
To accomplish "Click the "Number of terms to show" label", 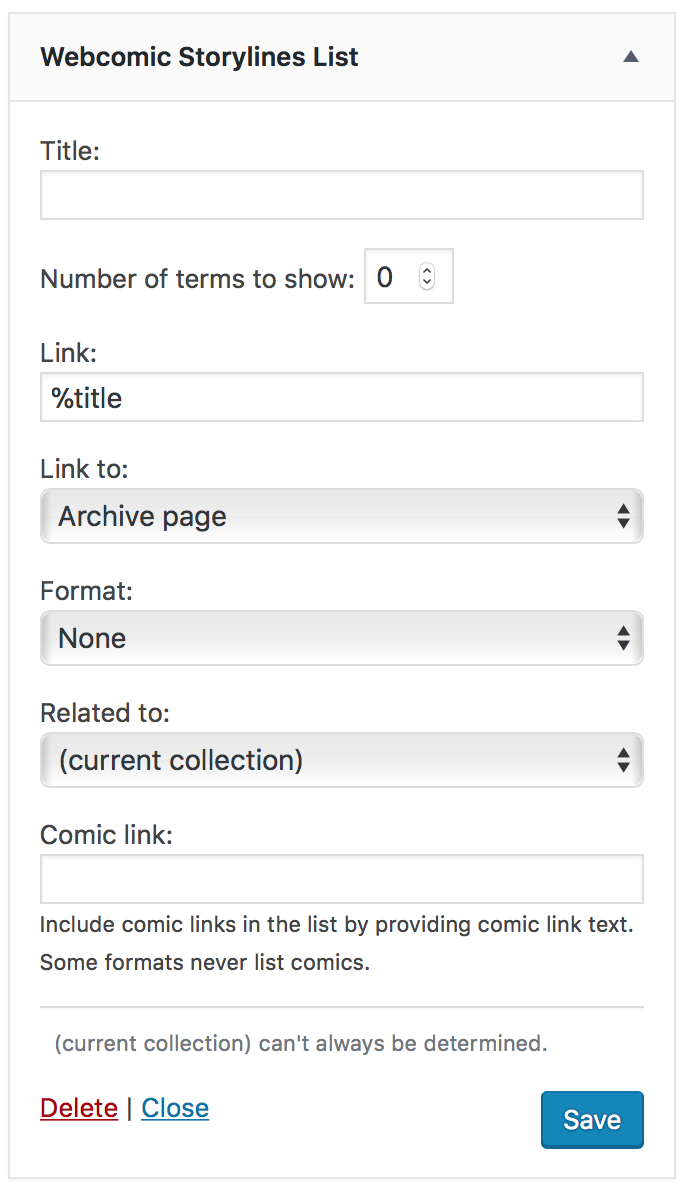I will coord(197,278).
